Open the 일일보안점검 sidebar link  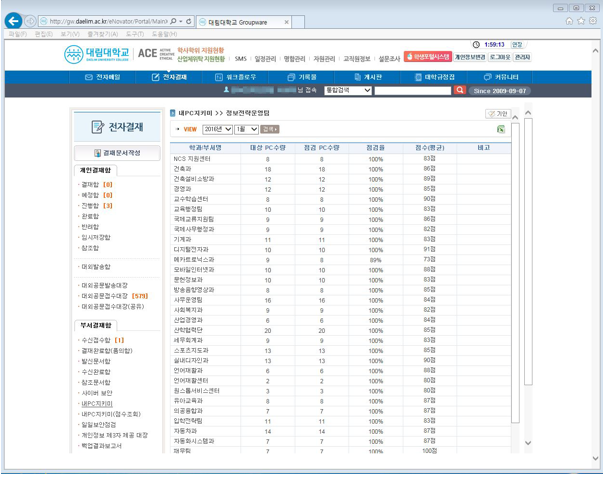coord(98,425)
